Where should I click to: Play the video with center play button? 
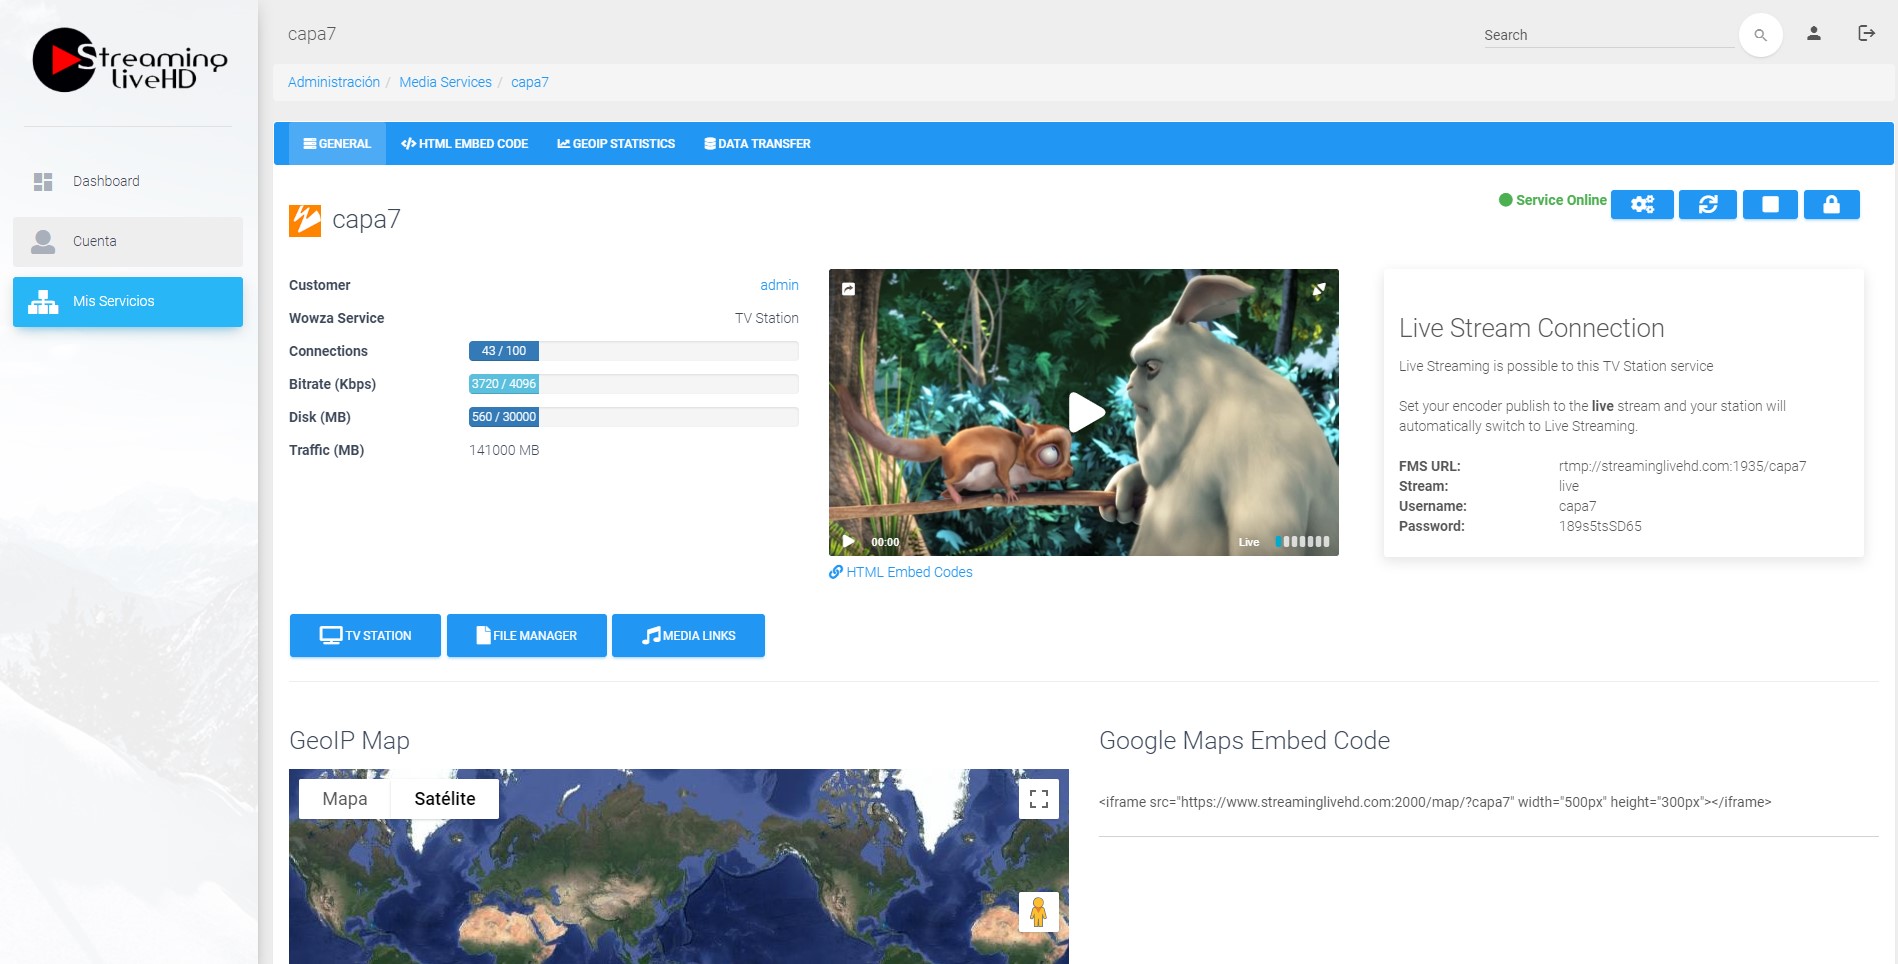pyautogui.click(x=1084, y=412)
